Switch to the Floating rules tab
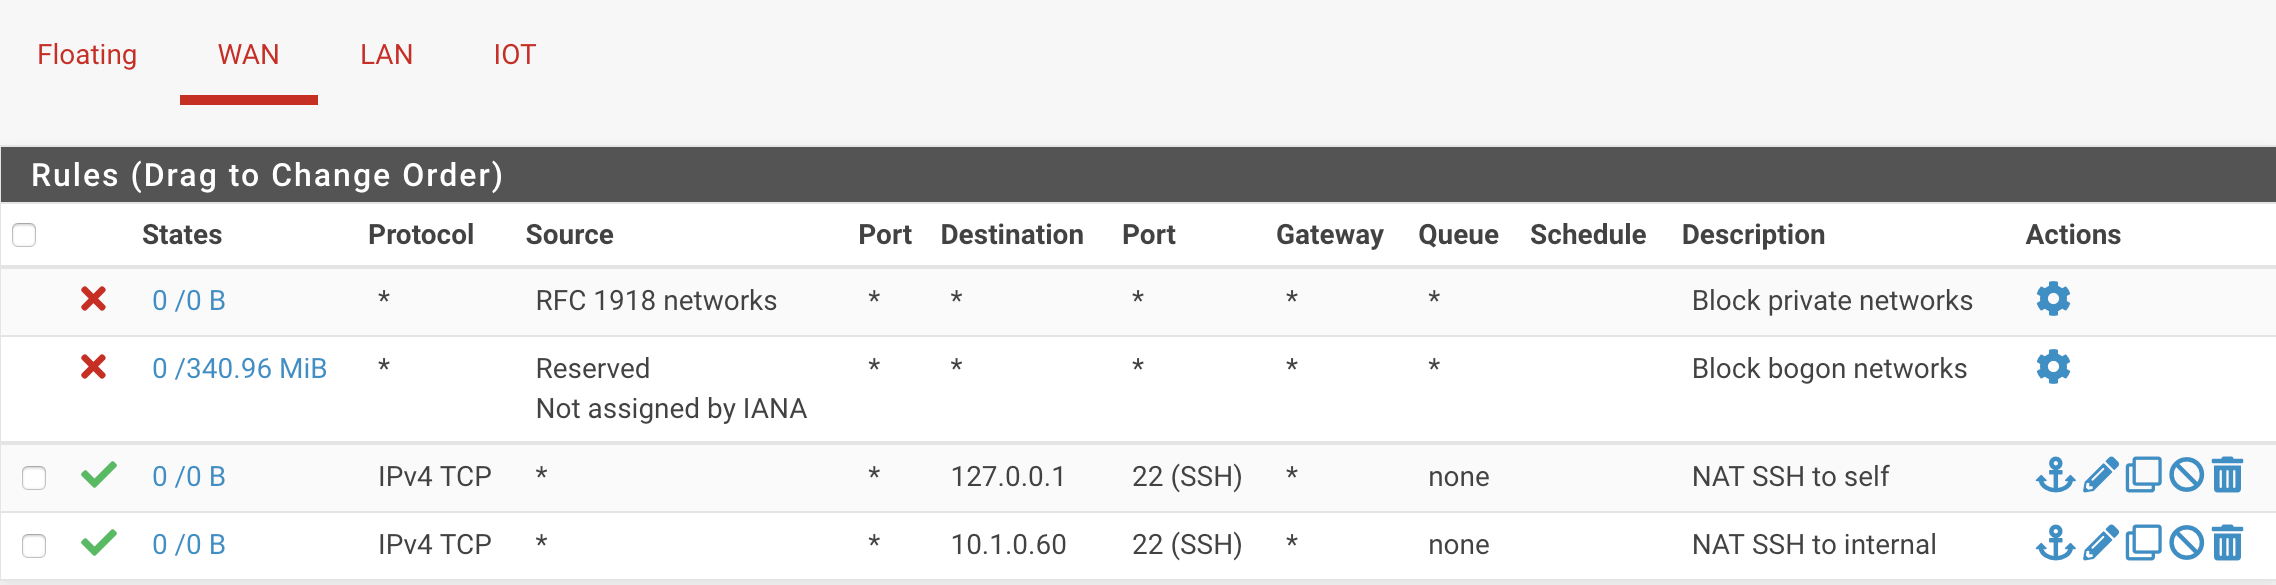 coord(87,54)
